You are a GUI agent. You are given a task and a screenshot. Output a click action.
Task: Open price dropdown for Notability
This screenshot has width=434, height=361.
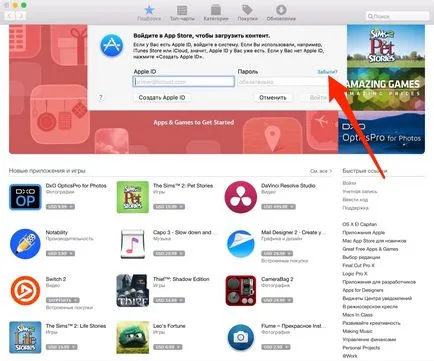pos(60,253)
